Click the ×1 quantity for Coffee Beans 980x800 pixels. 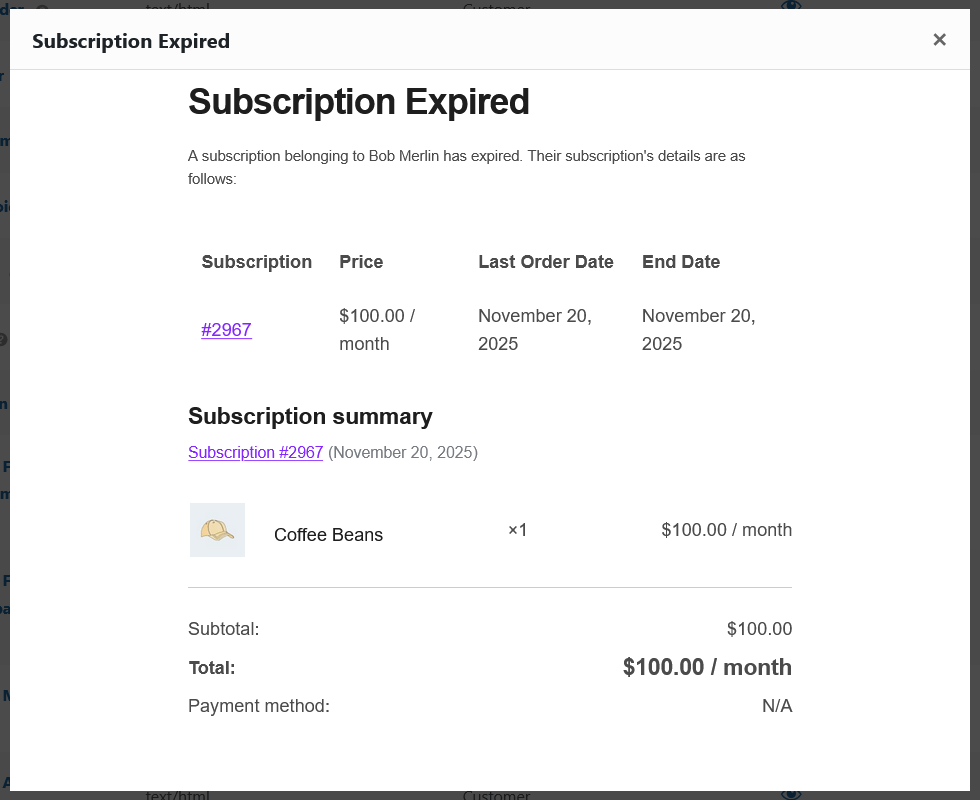point(517,530)
